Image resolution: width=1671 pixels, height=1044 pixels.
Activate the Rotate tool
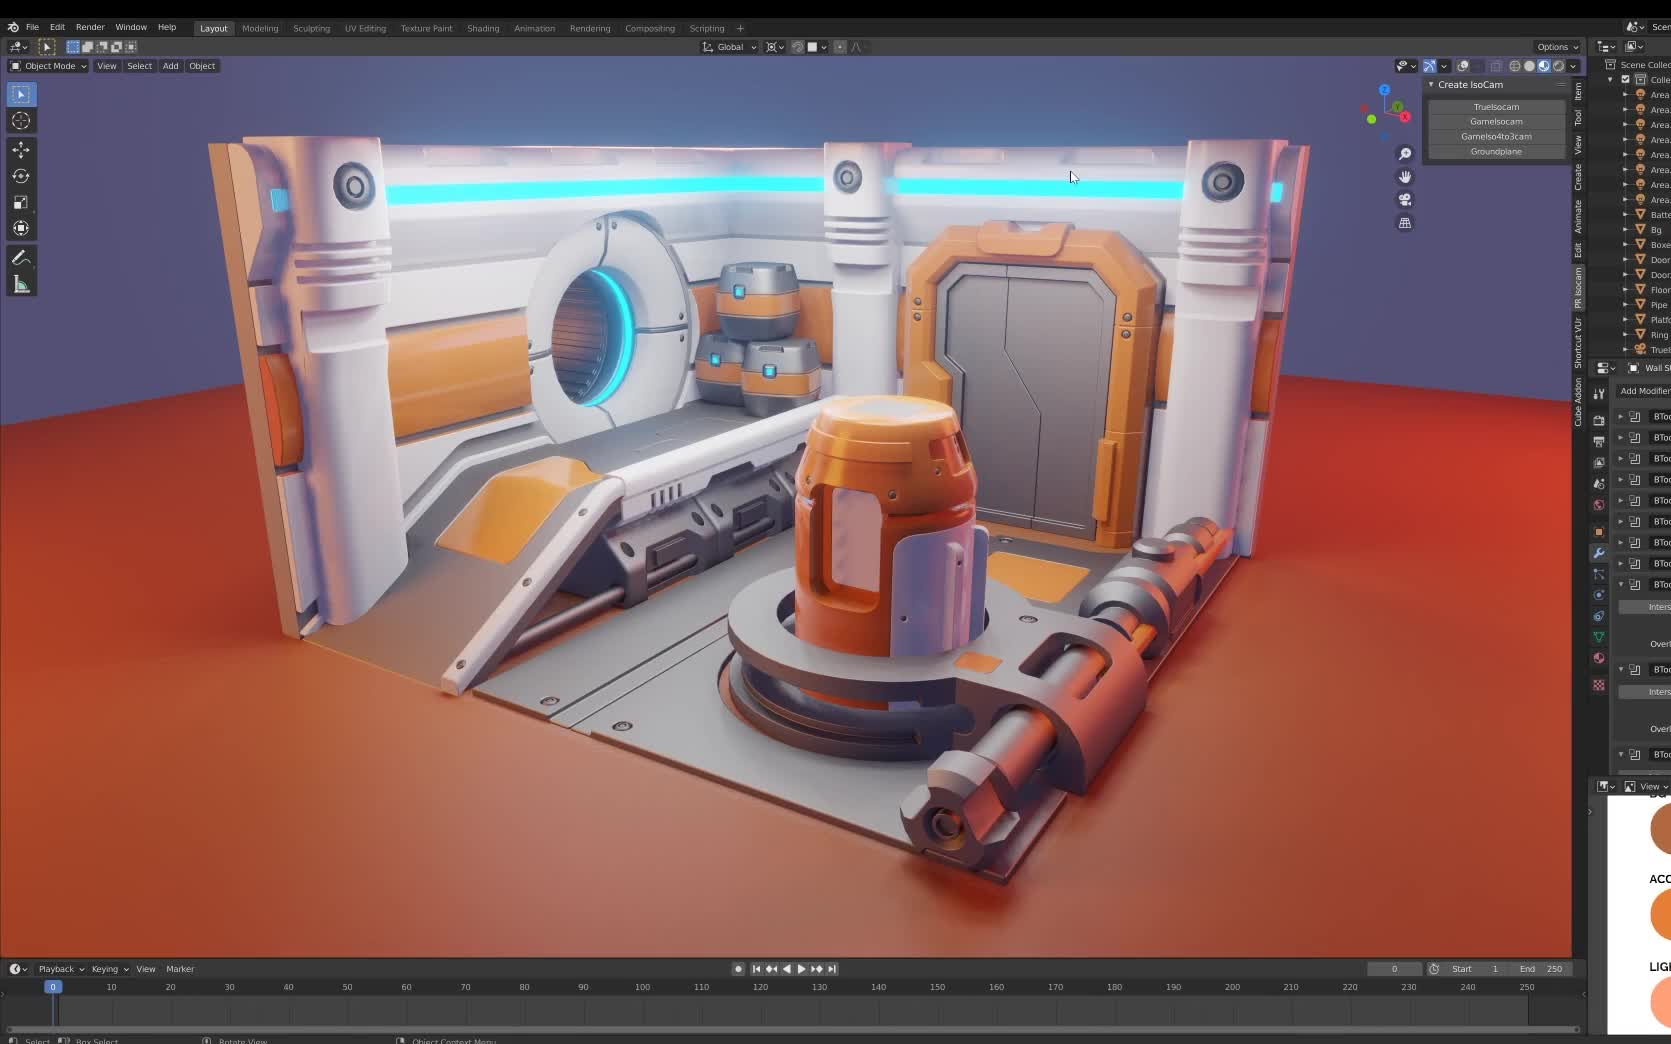pos(21,176)
